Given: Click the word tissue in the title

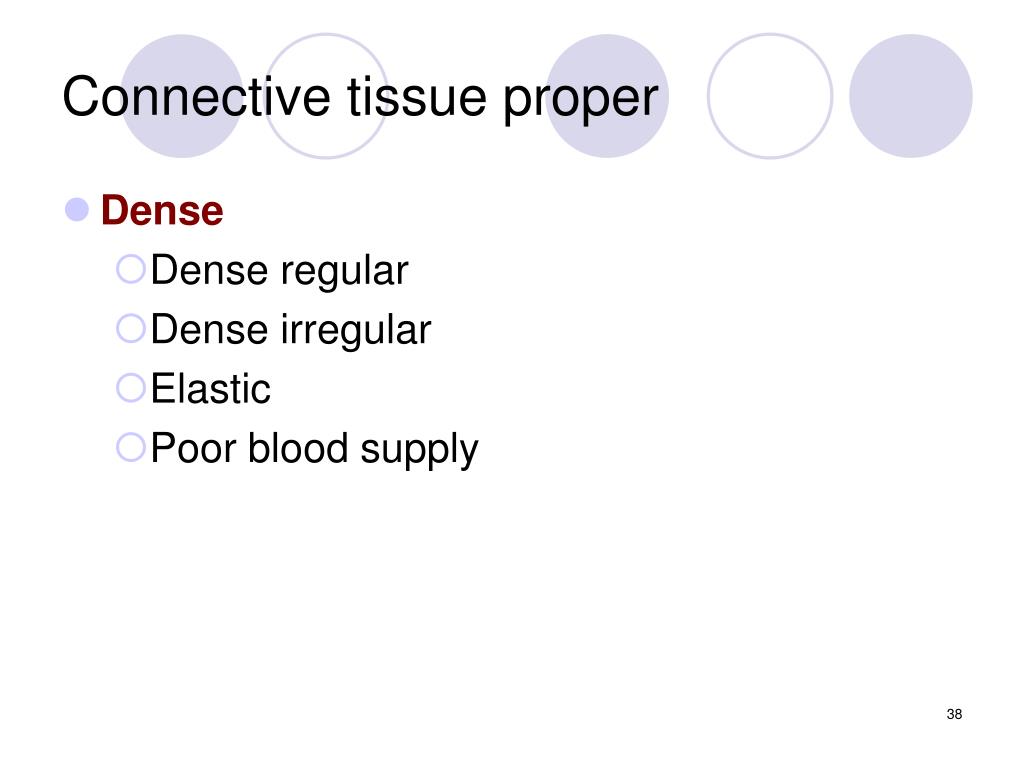Looking at the screenshot, I should (417, 97).
